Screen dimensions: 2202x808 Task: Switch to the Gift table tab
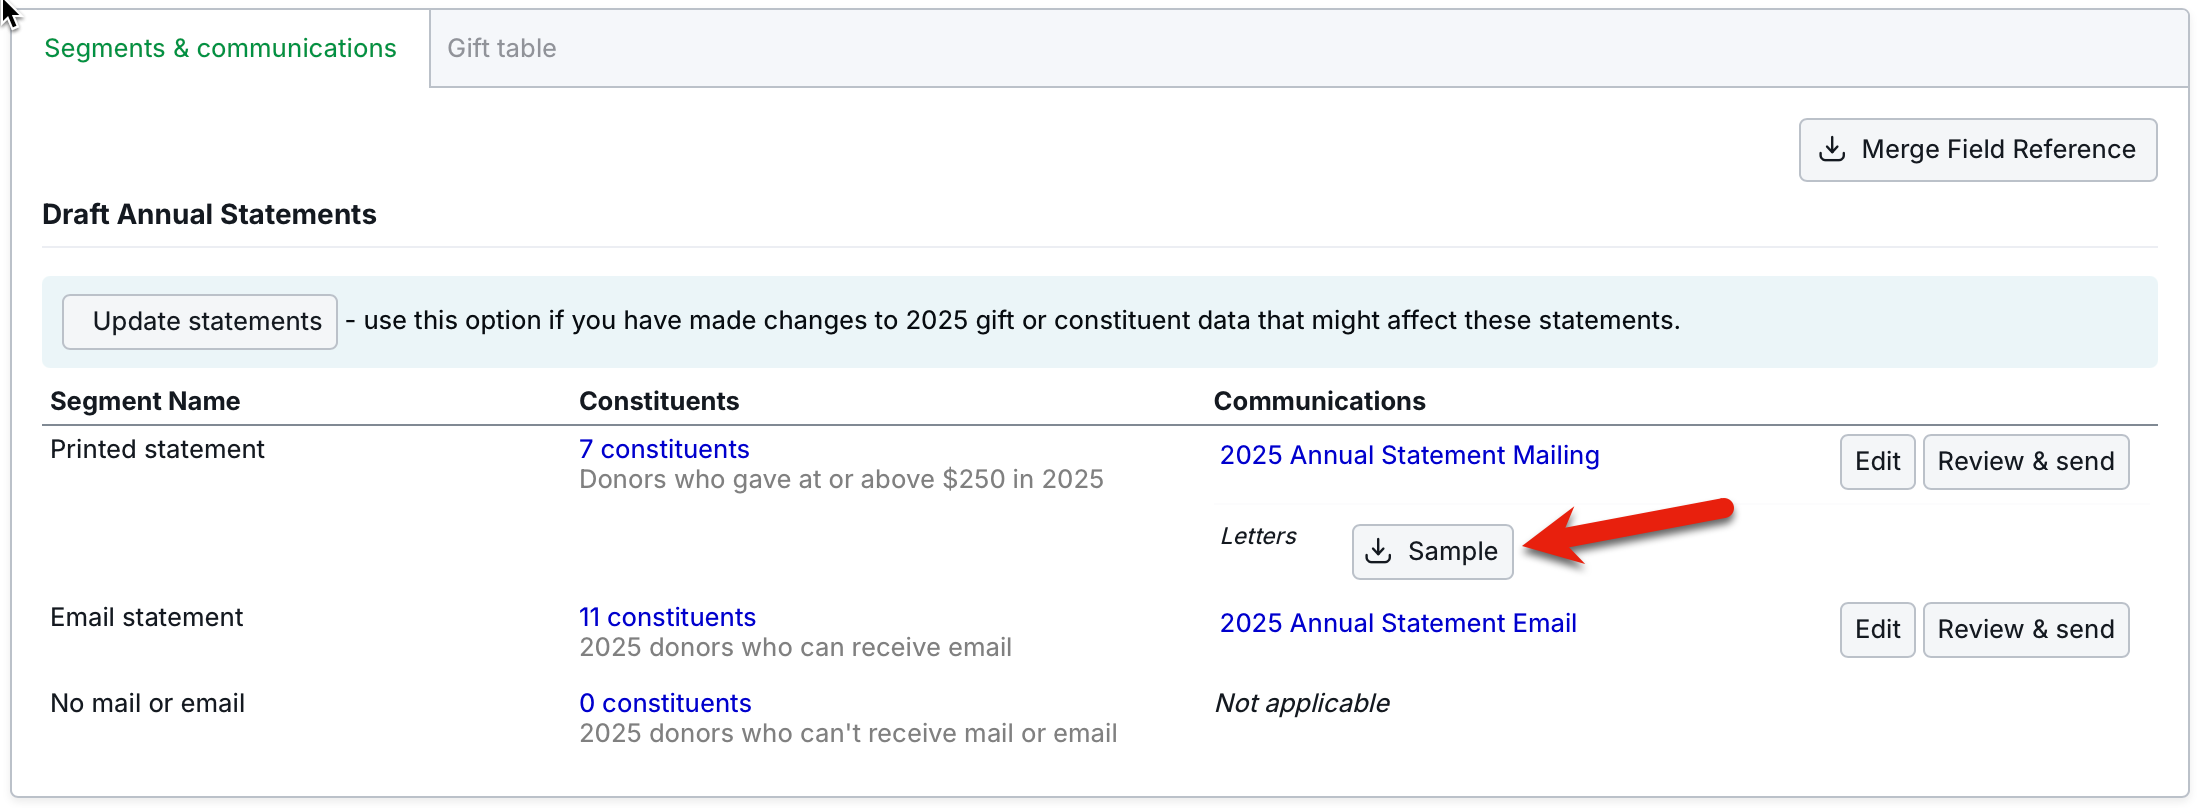coord(501,48)
